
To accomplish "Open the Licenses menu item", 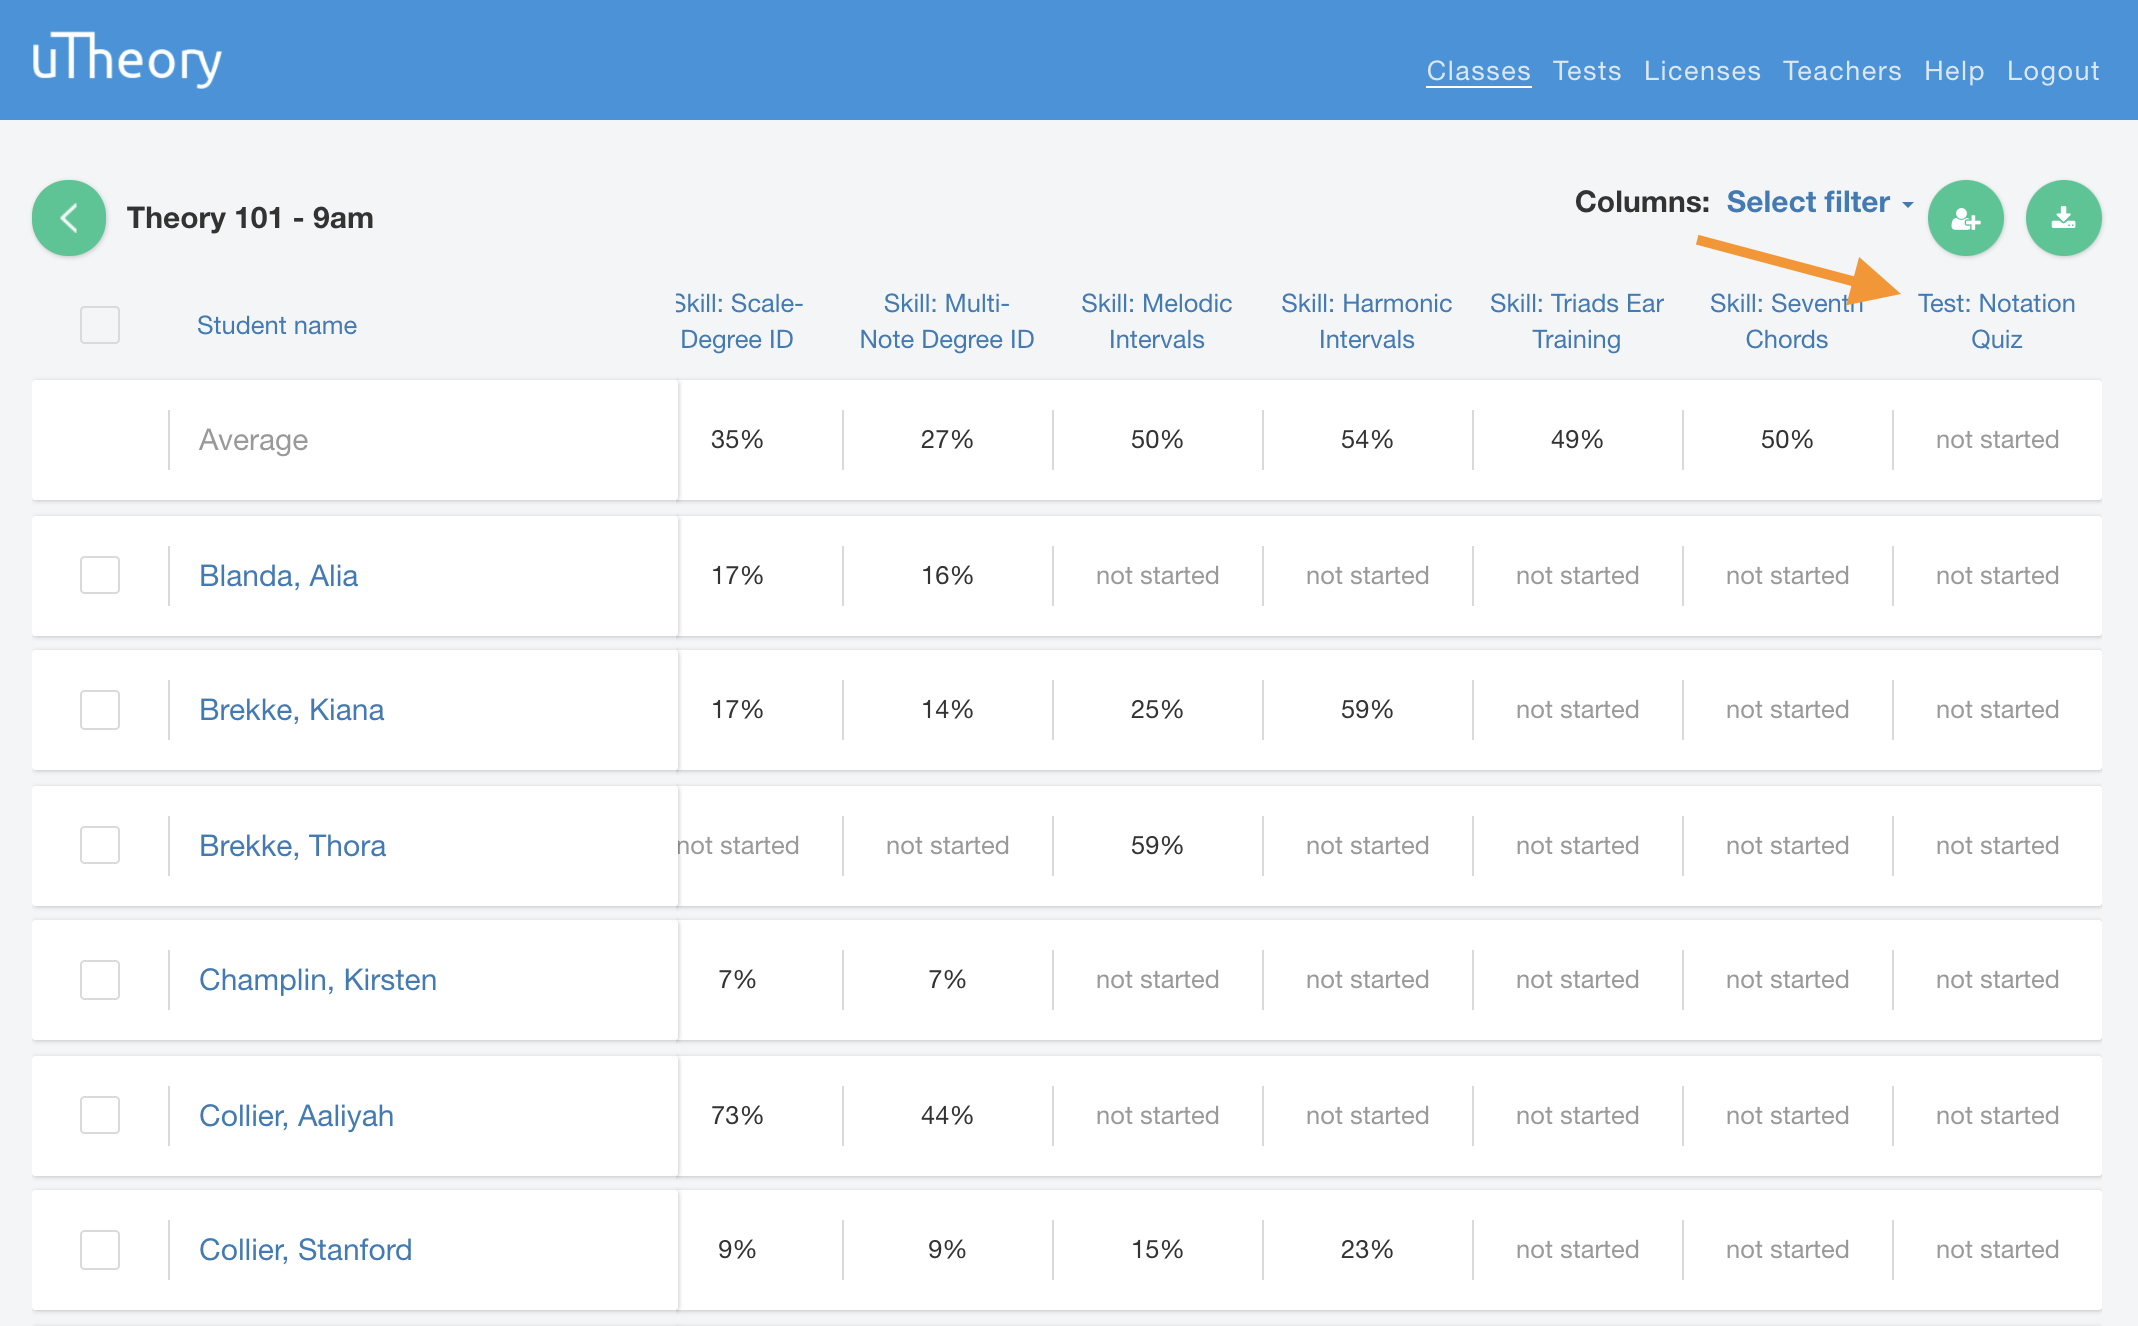I will [x=1702, y=71].
